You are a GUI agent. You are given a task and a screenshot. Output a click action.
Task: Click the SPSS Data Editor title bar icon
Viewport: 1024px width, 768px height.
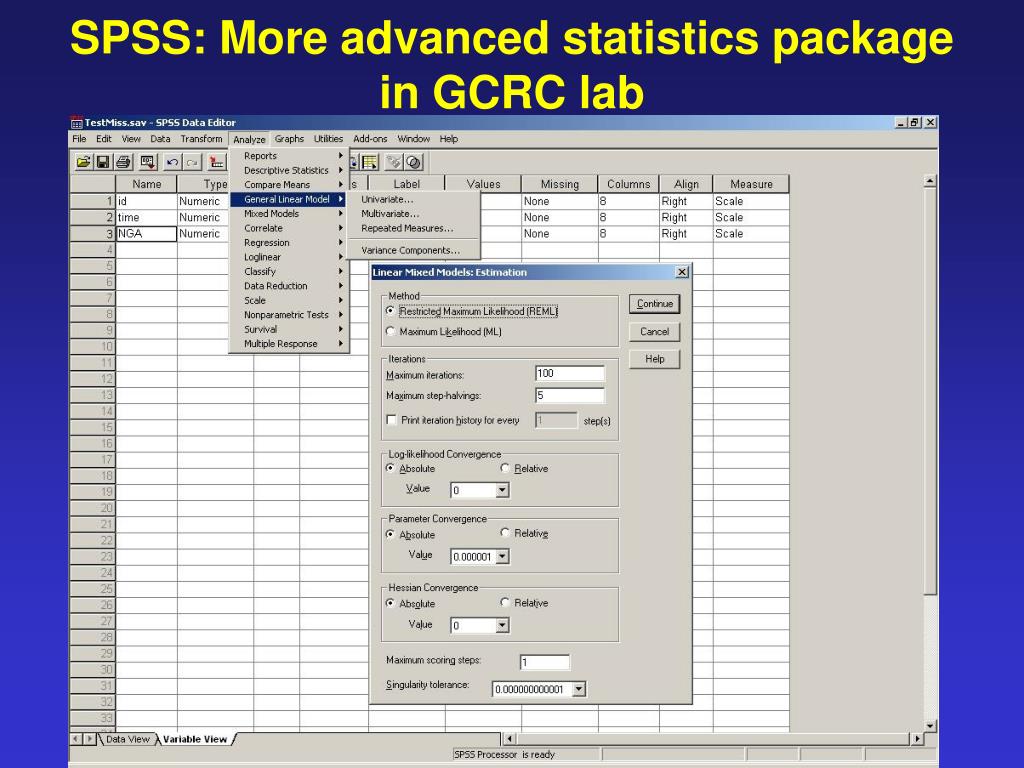76,122
